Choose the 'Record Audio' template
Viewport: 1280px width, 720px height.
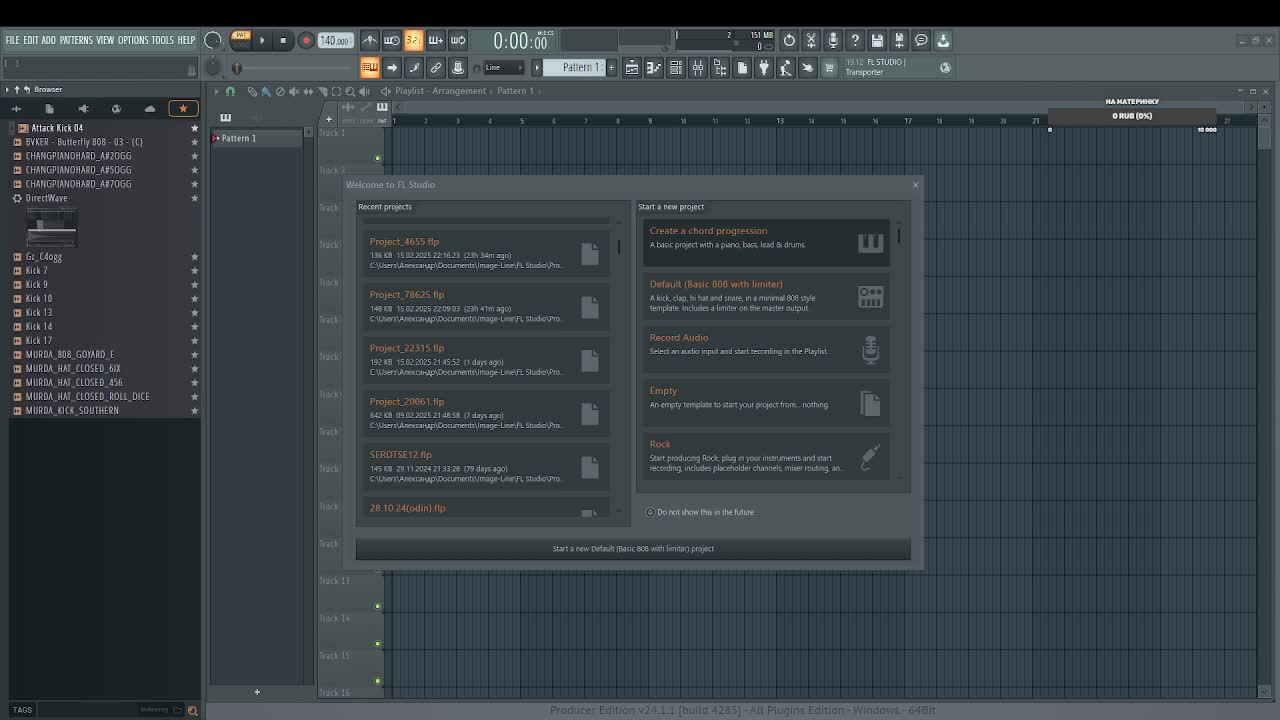766,350
